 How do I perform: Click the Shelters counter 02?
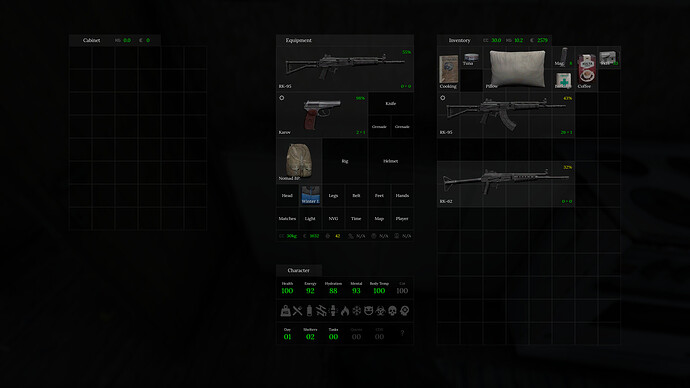(x=310, y=337)
